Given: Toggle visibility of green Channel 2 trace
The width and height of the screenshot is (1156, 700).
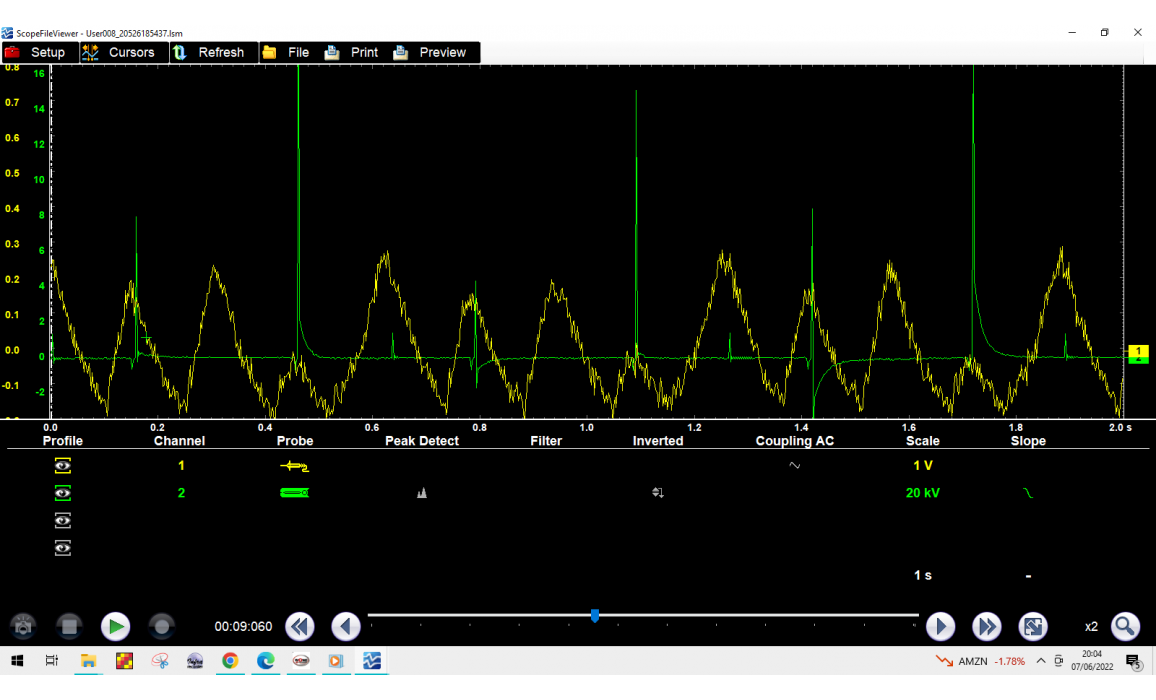Looking at the screenshot, I should (63, 493).
